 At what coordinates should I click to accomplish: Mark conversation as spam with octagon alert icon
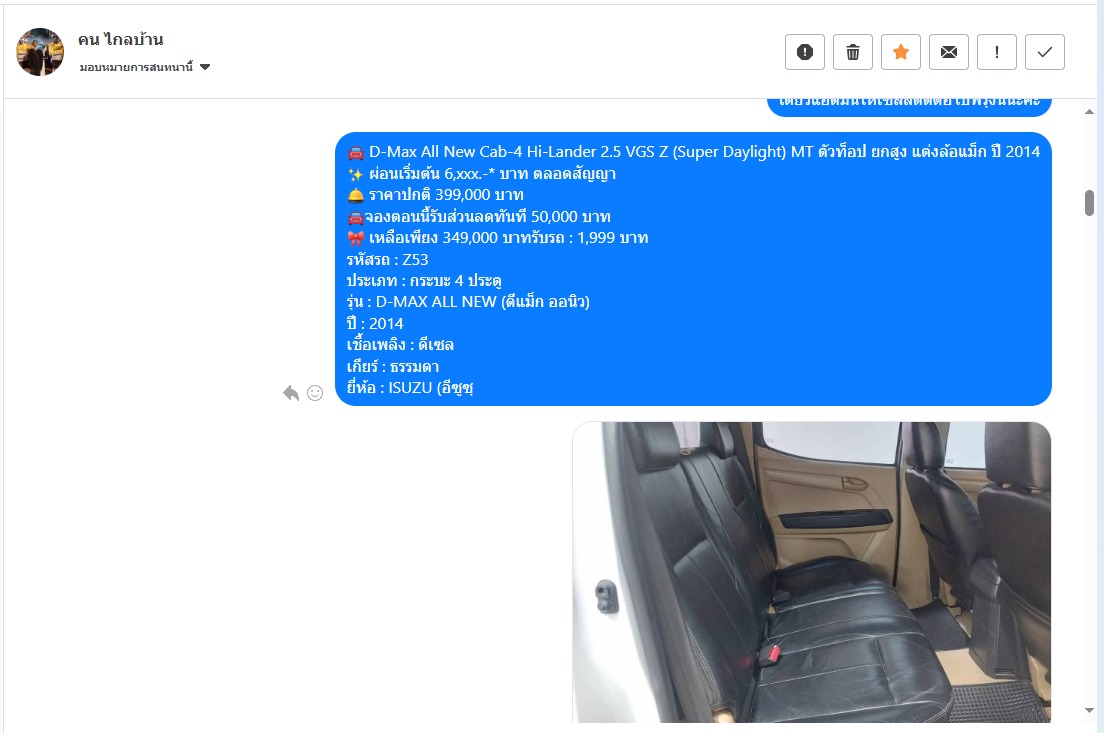tap(805, 52)
